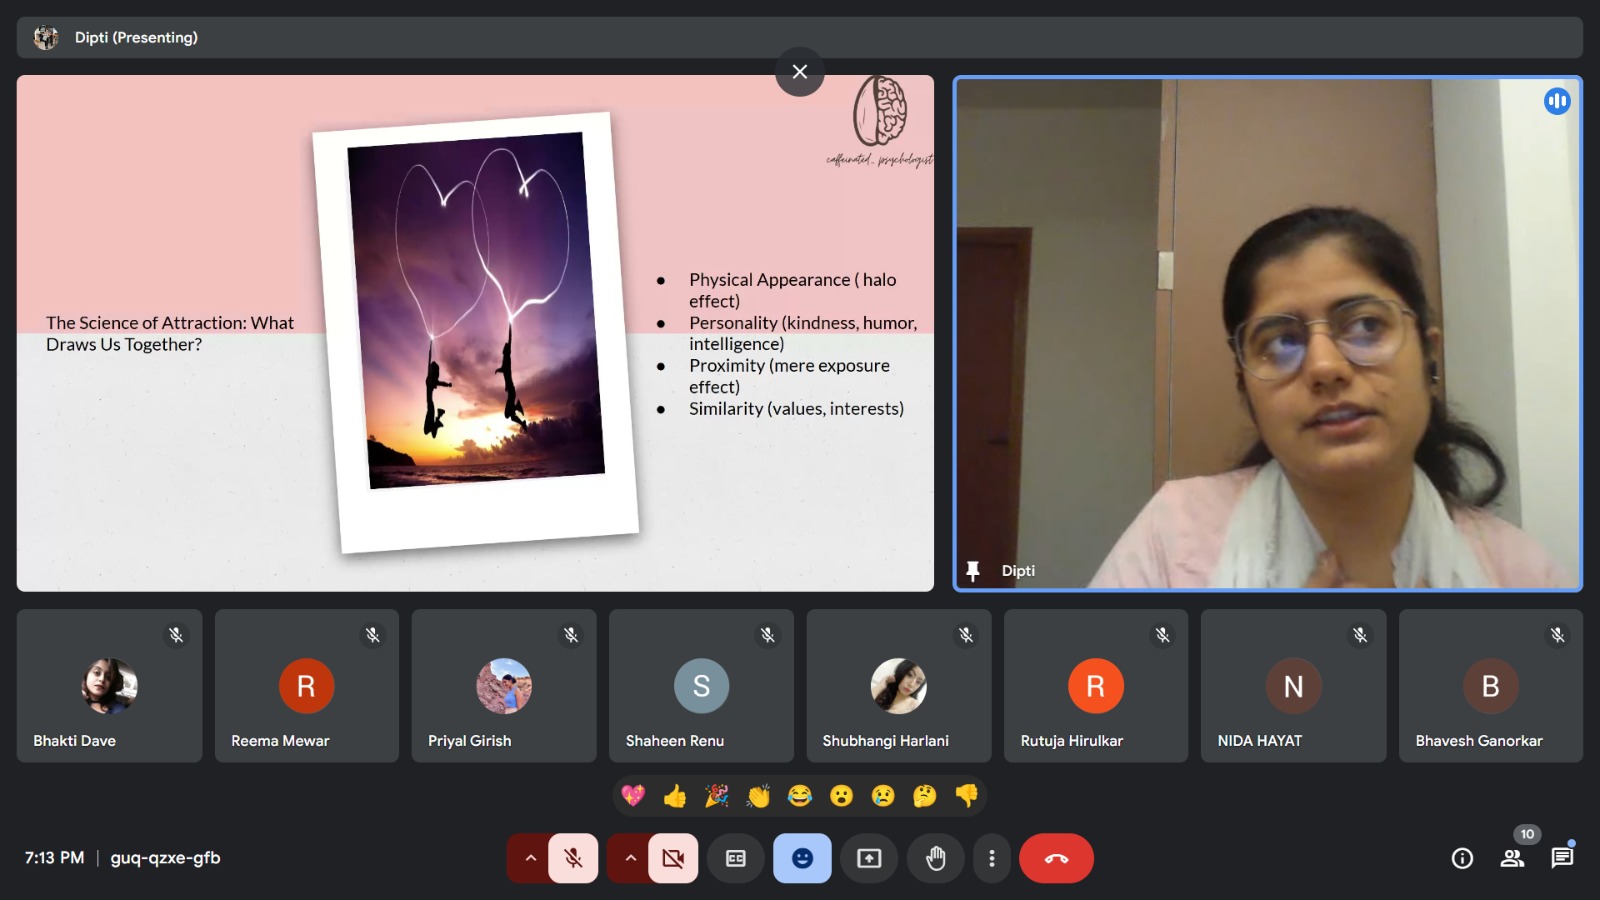Expand audio settings arrow beside microphone
1600x900 pixels.
(x=530, y=858)
